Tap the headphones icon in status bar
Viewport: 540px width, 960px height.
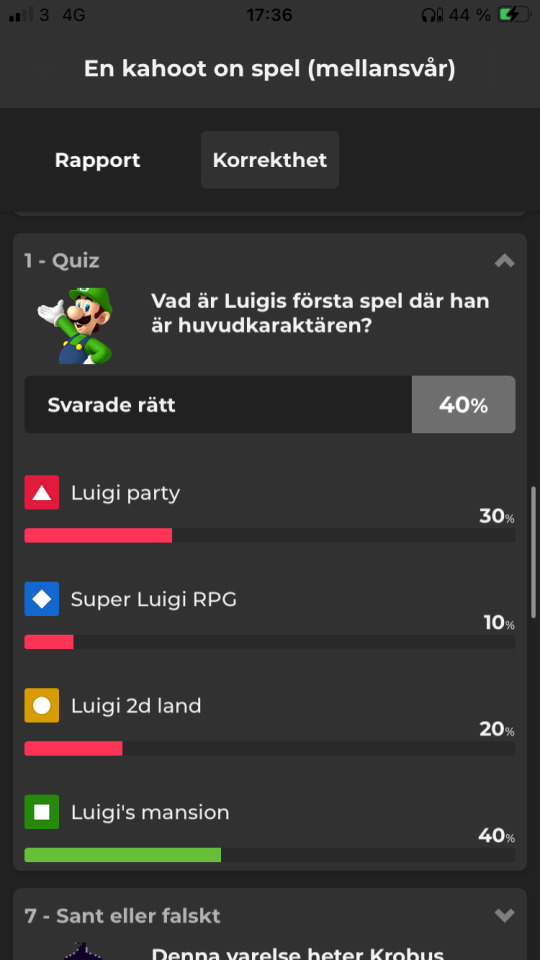pos(432,15)
